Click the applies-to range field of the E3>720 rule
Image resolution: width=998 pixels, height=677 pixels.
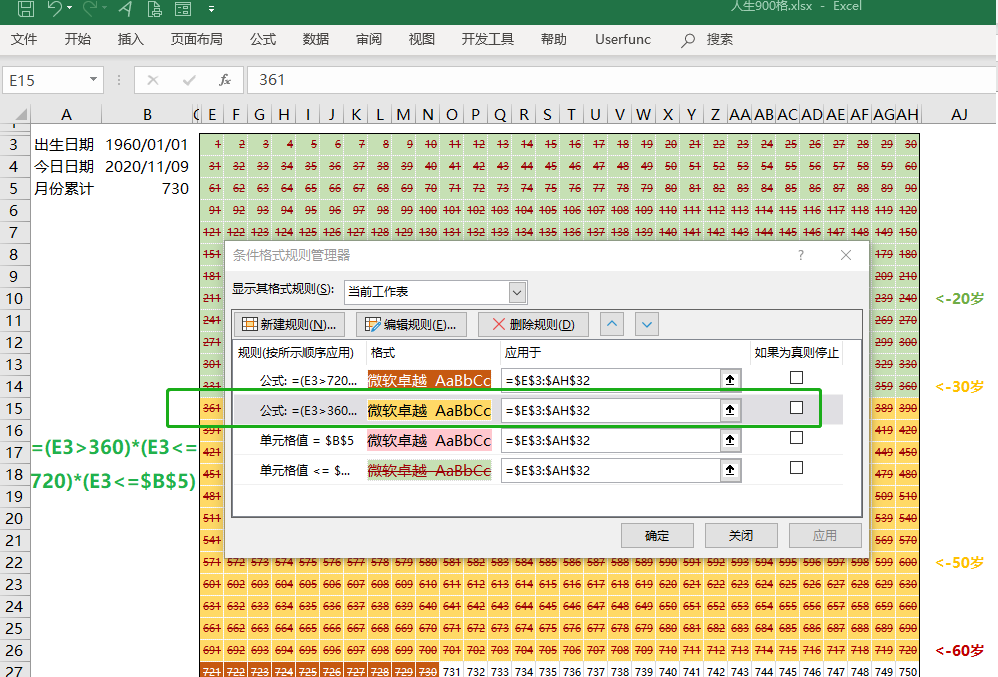611,380
